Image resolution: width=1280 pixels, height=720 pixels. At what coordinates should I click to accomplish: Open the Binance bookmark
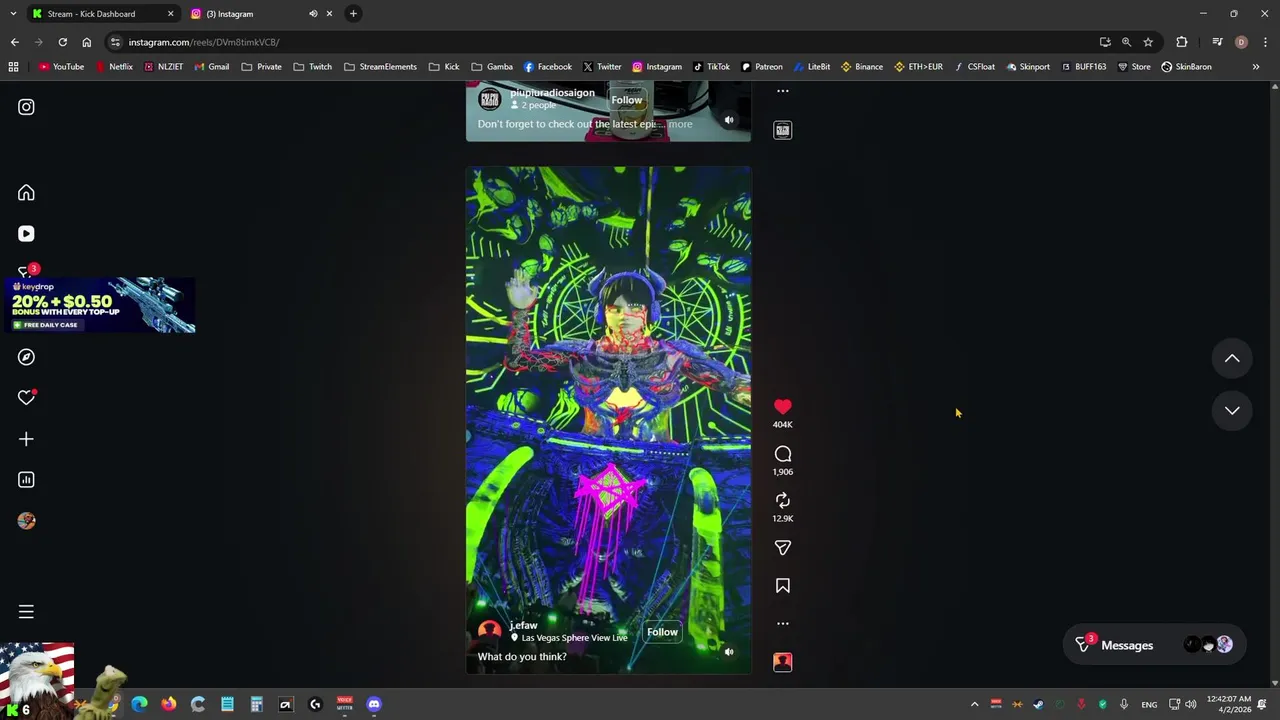[861, 67]
